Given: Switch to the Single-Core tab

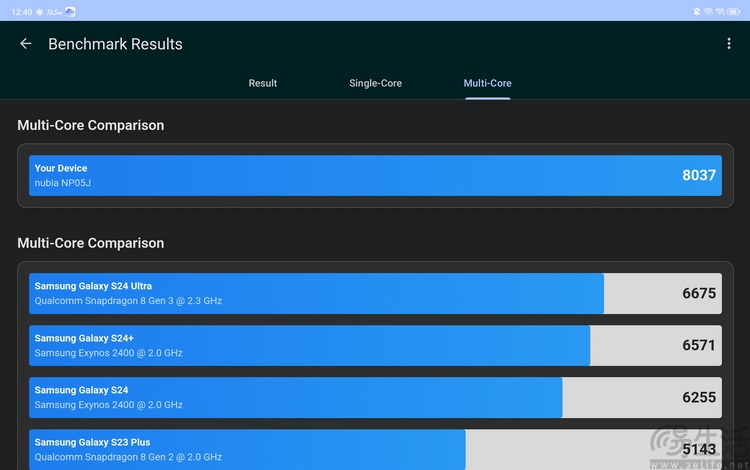Looking at the screenshot, I should point(375,83).
